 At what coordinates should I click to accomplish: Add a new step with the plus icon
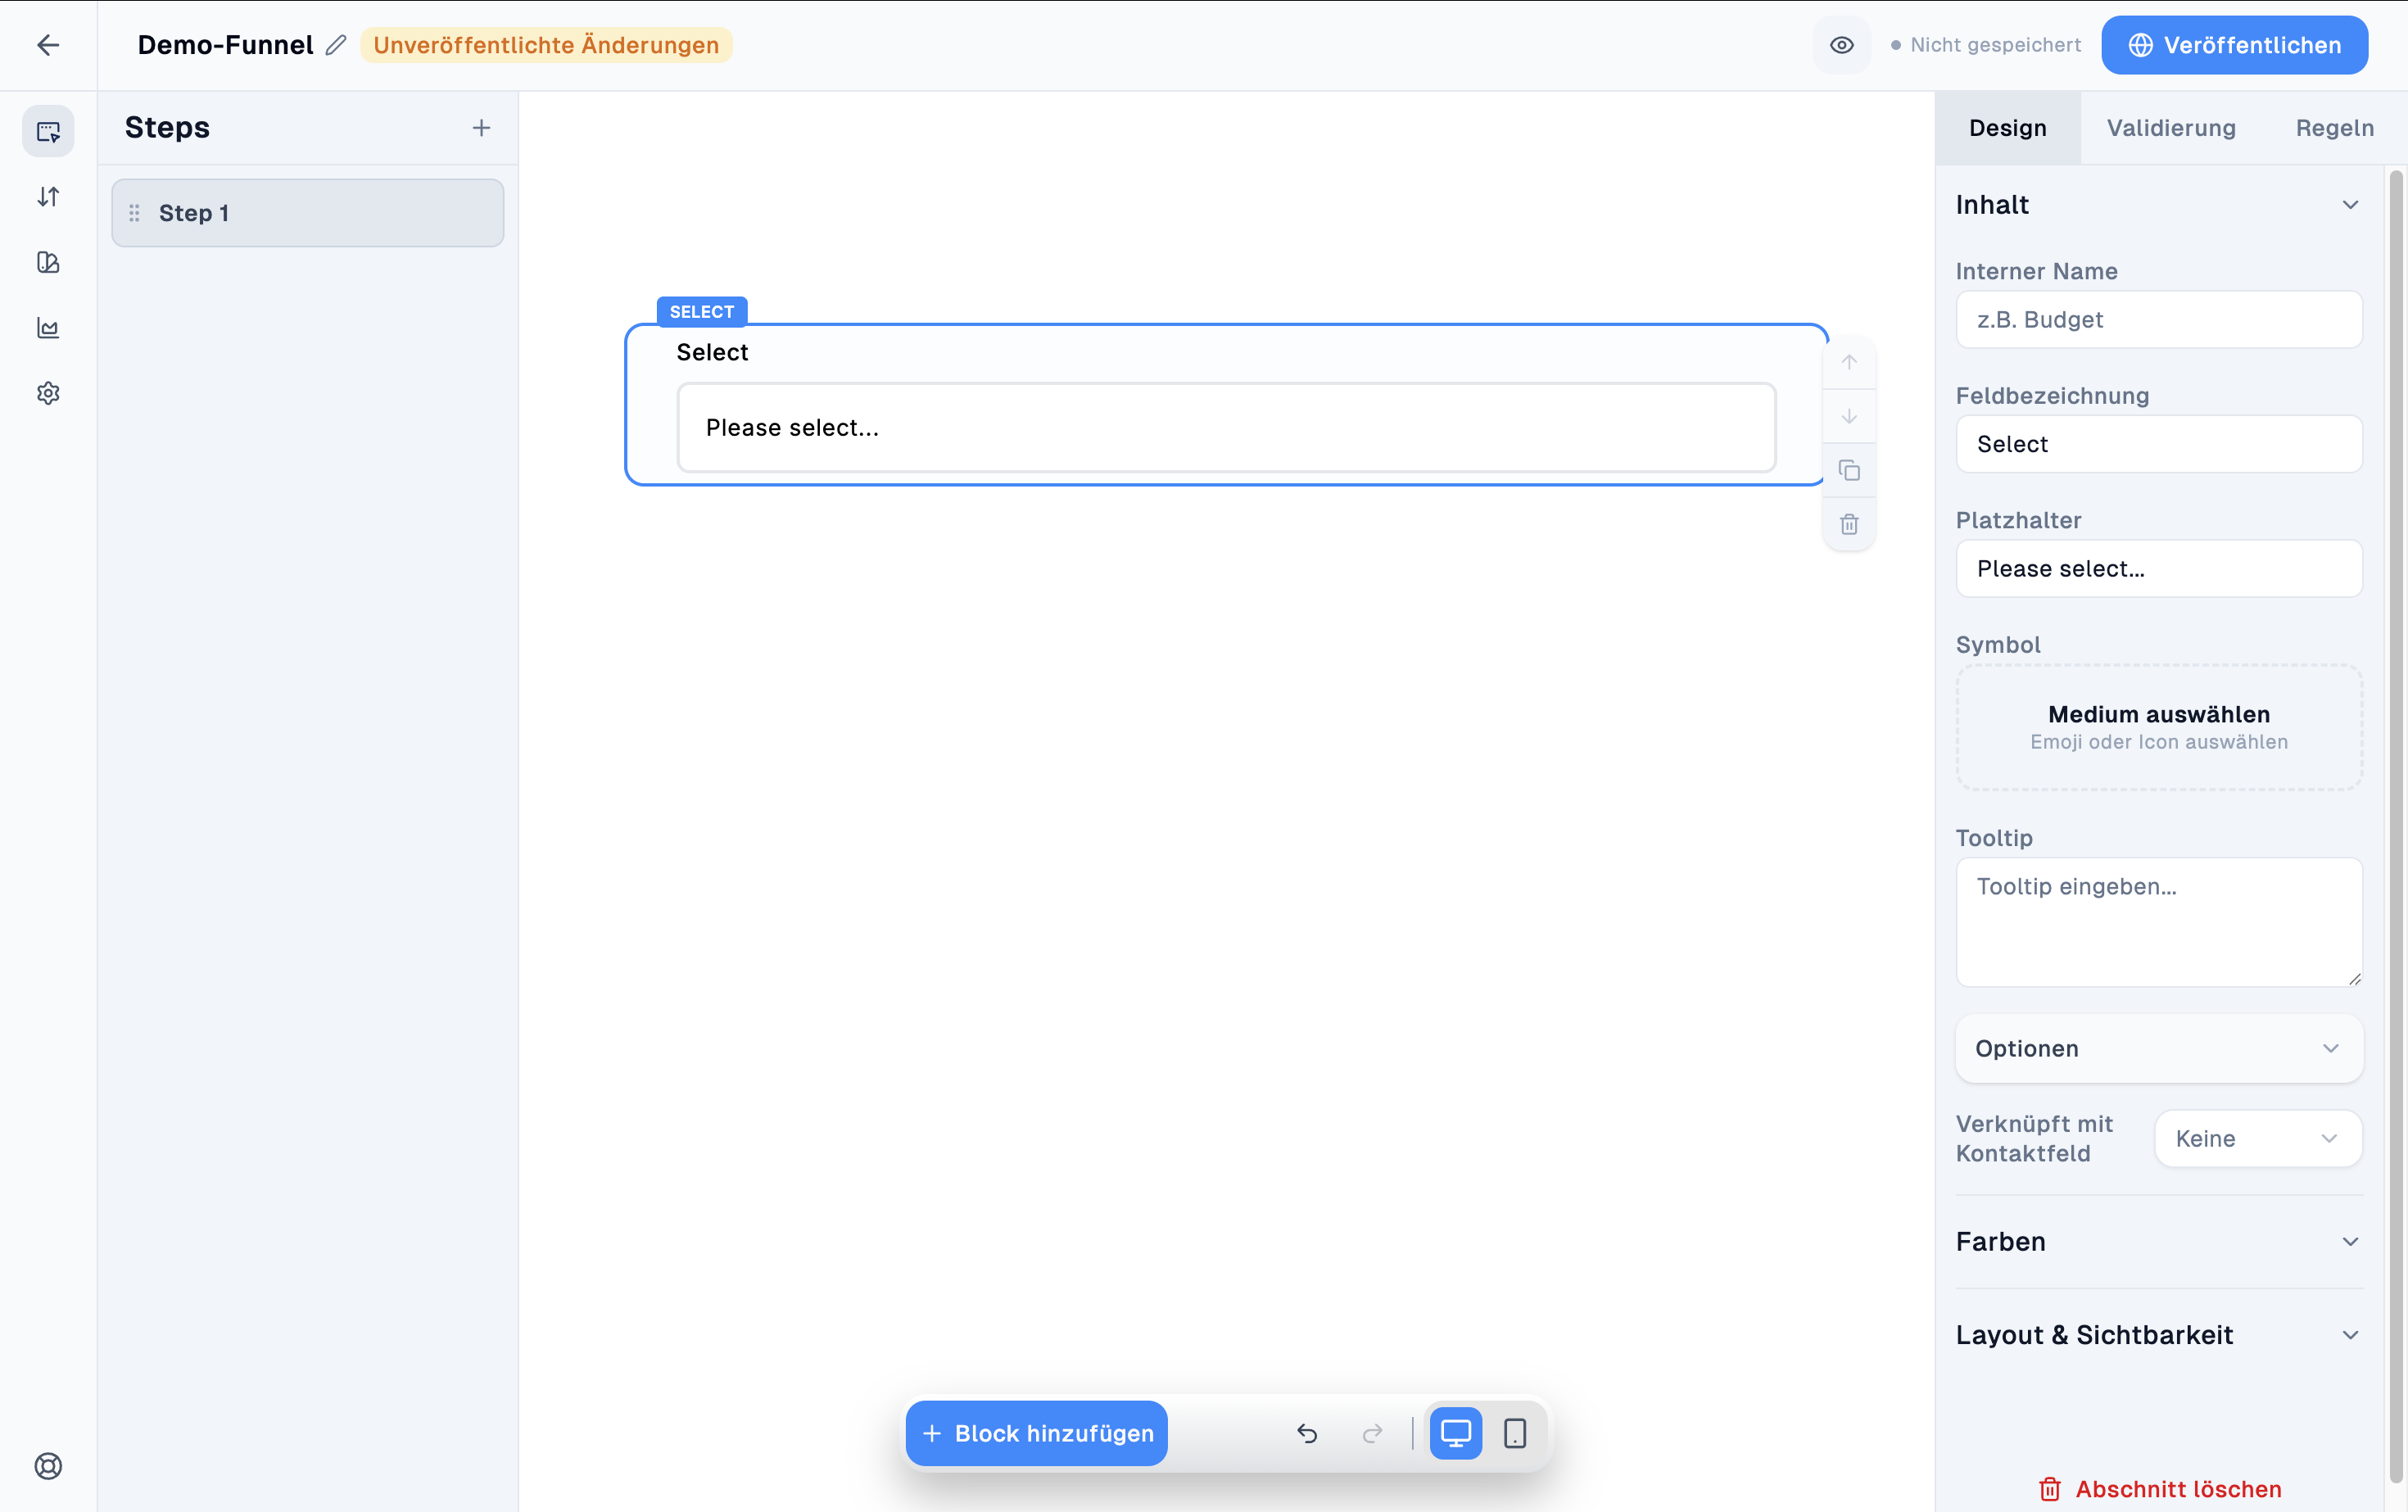click(481, 128)
